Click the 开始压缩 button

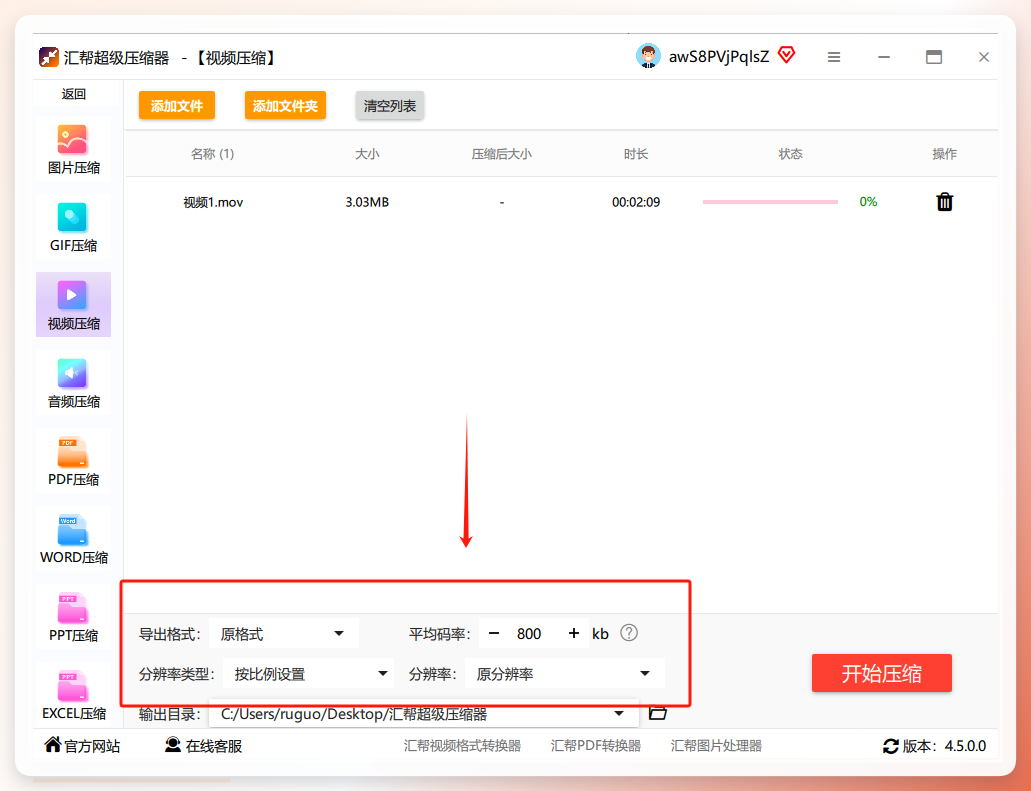point(882,673)
